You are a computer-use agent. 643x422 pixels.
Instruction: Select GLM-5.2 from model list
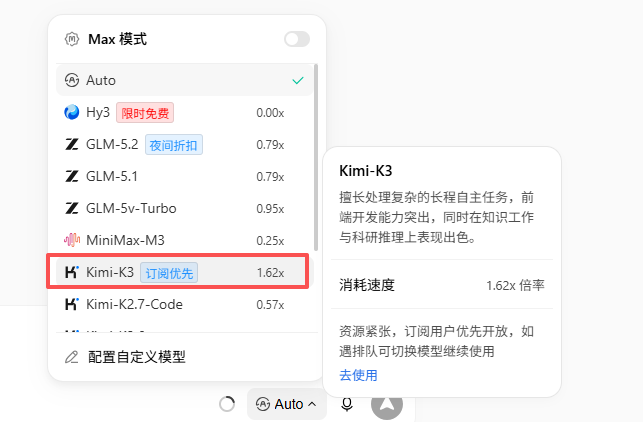tap(185, 144)
